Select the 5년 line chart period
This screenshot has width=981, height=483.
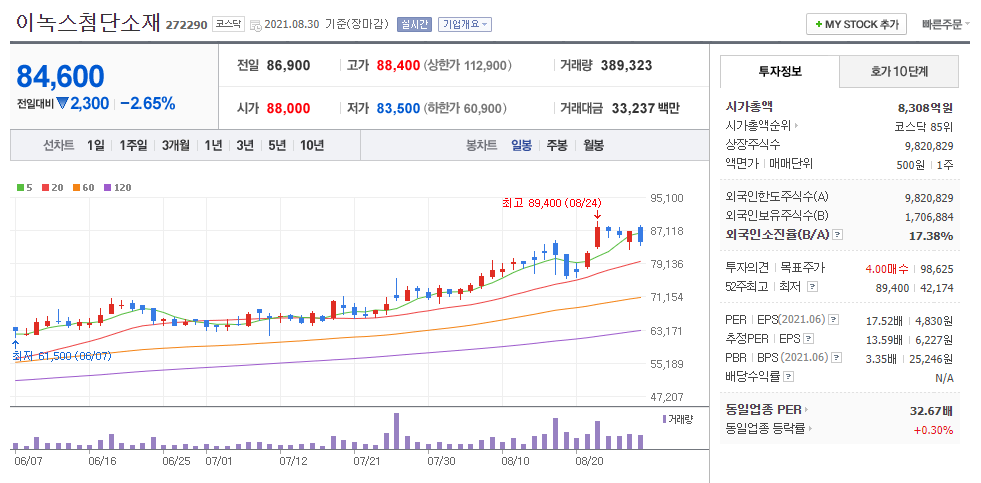[277, 146]
